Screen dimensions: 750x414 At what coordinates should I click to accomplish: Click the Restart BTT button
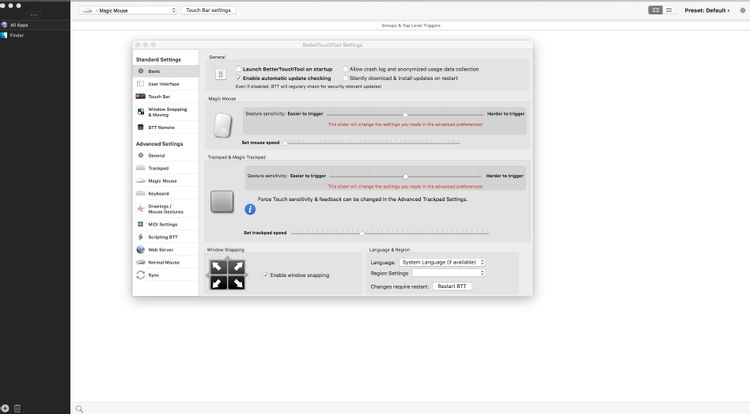click(452, 286)
